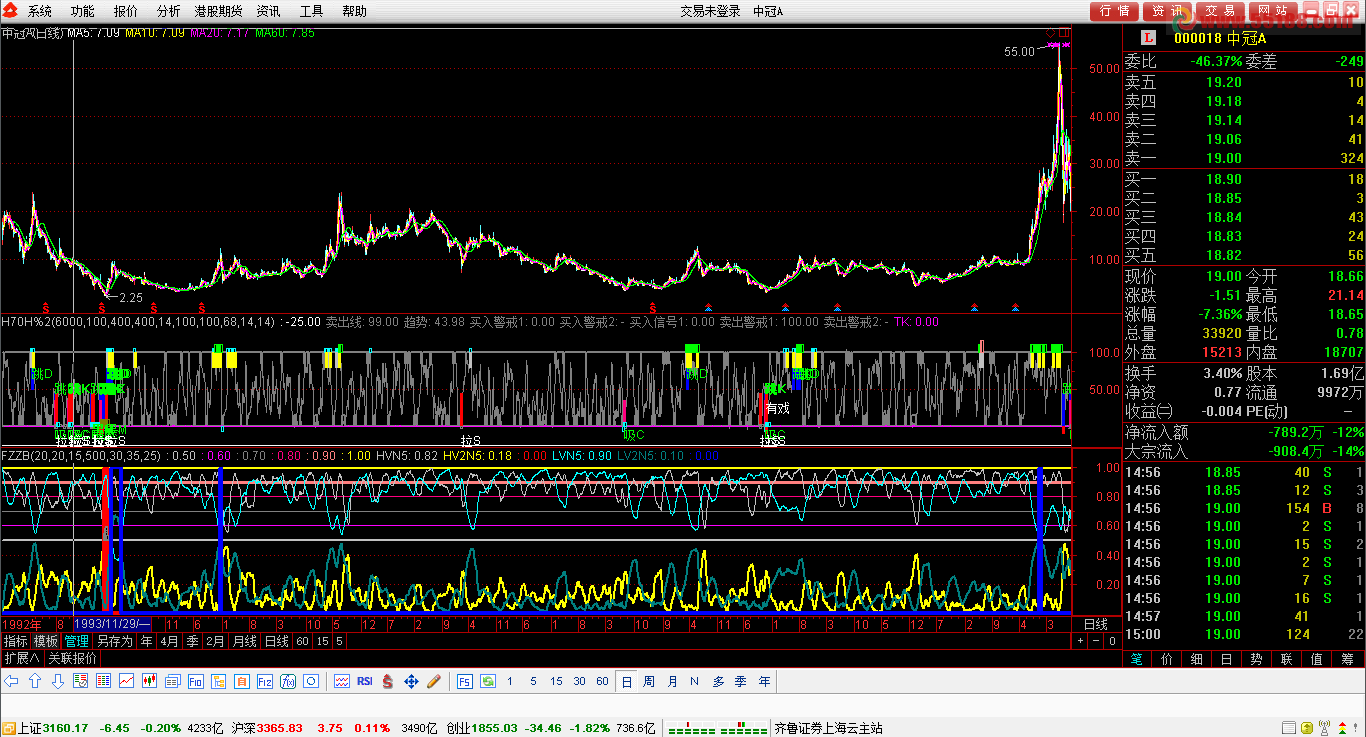The image size is (1366, 737).
Task: Switch to the 联 tab in right panel
Action: 1287,659
